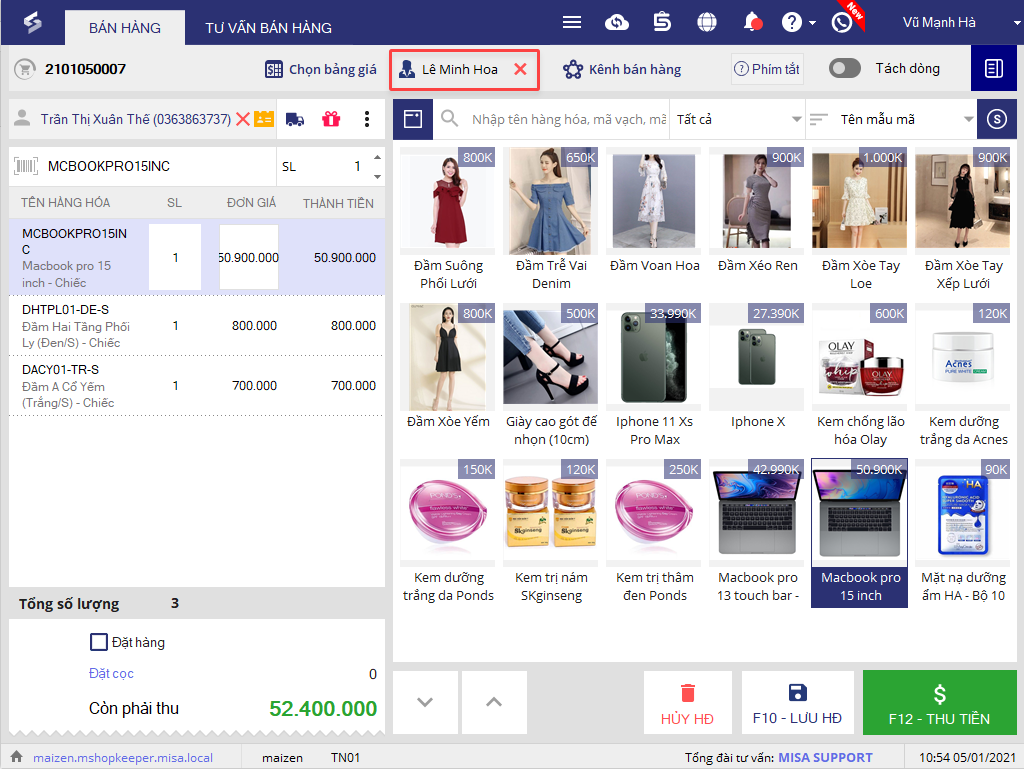Screen dimensions: 1024x769
Task: Edit unit price 50.900.000 cell
Action: pos(249,257)
